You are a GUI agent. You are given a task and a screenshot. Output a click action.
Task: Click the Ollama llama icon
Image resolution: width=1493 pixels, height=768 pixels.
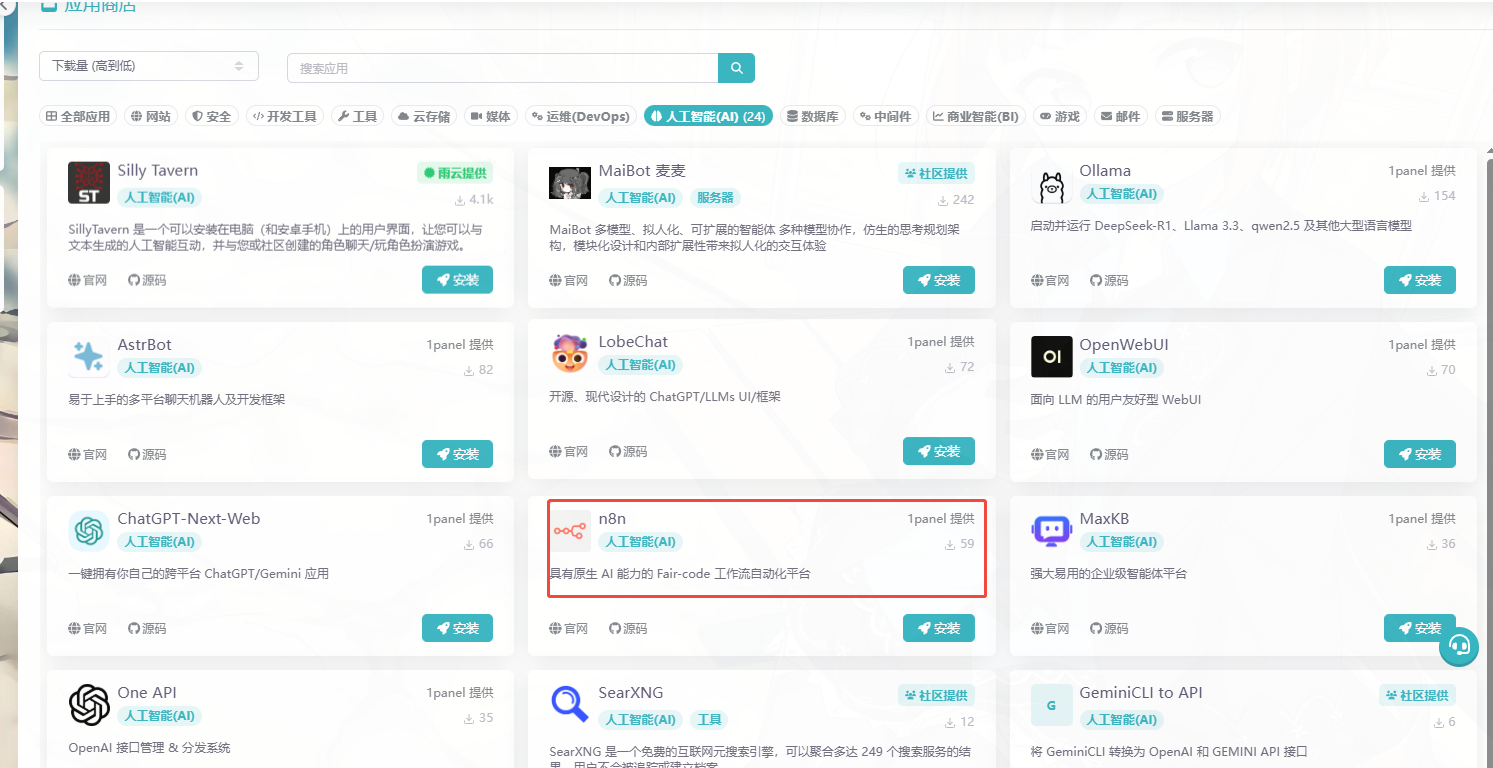tap(1051, 184)
